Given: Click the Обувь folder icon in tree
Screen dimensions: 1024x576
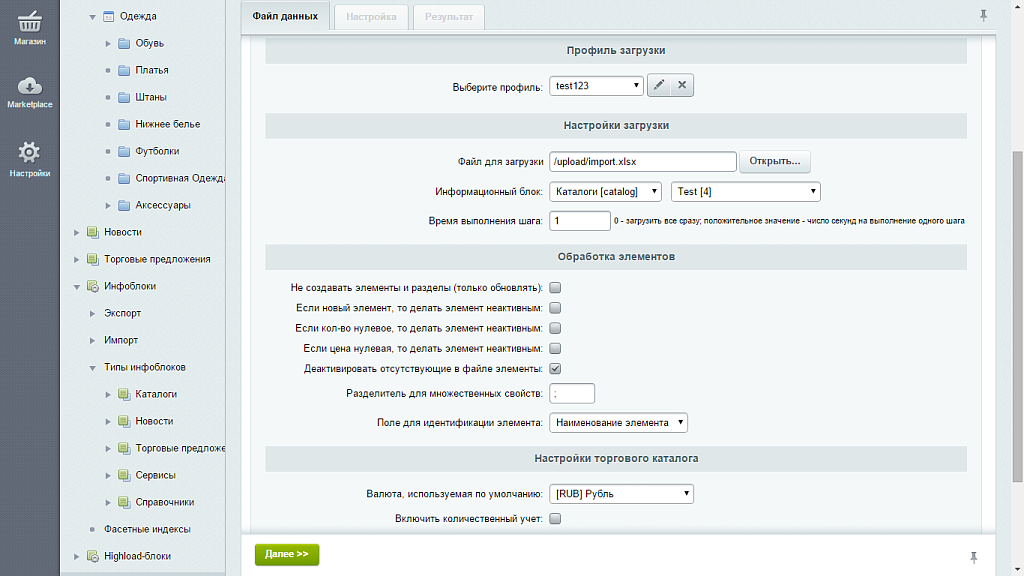Looking at the screenshot, I should coord(124,43).
